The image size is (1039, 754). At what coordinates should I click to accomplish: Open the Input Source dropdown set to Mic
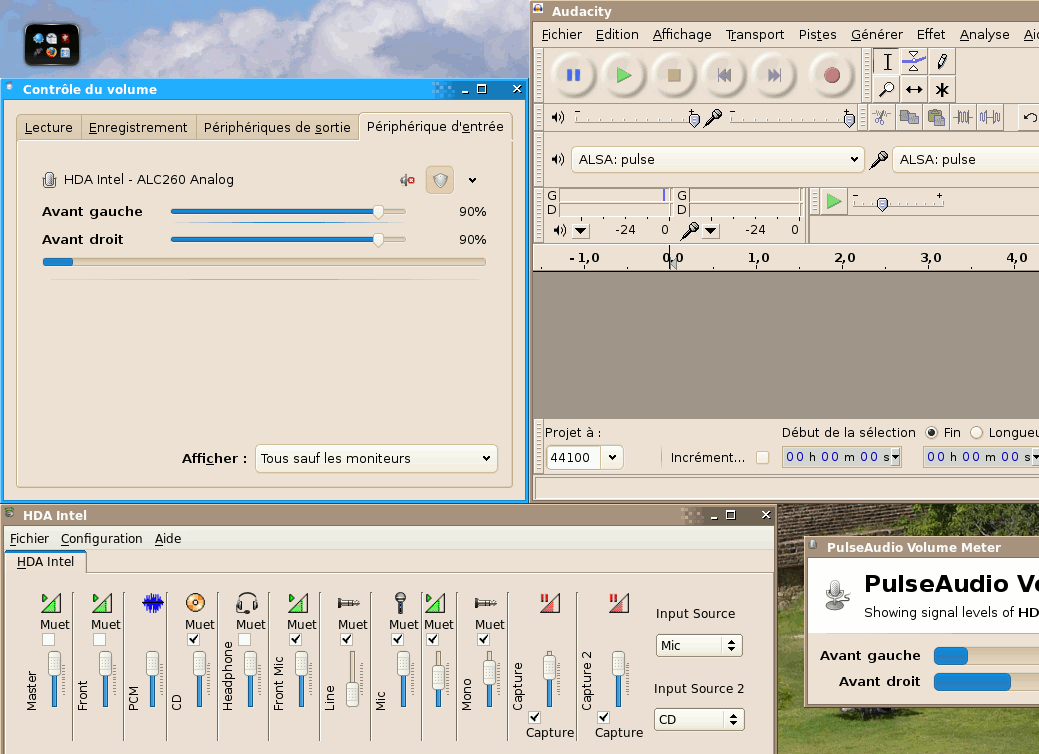[699, 645]
